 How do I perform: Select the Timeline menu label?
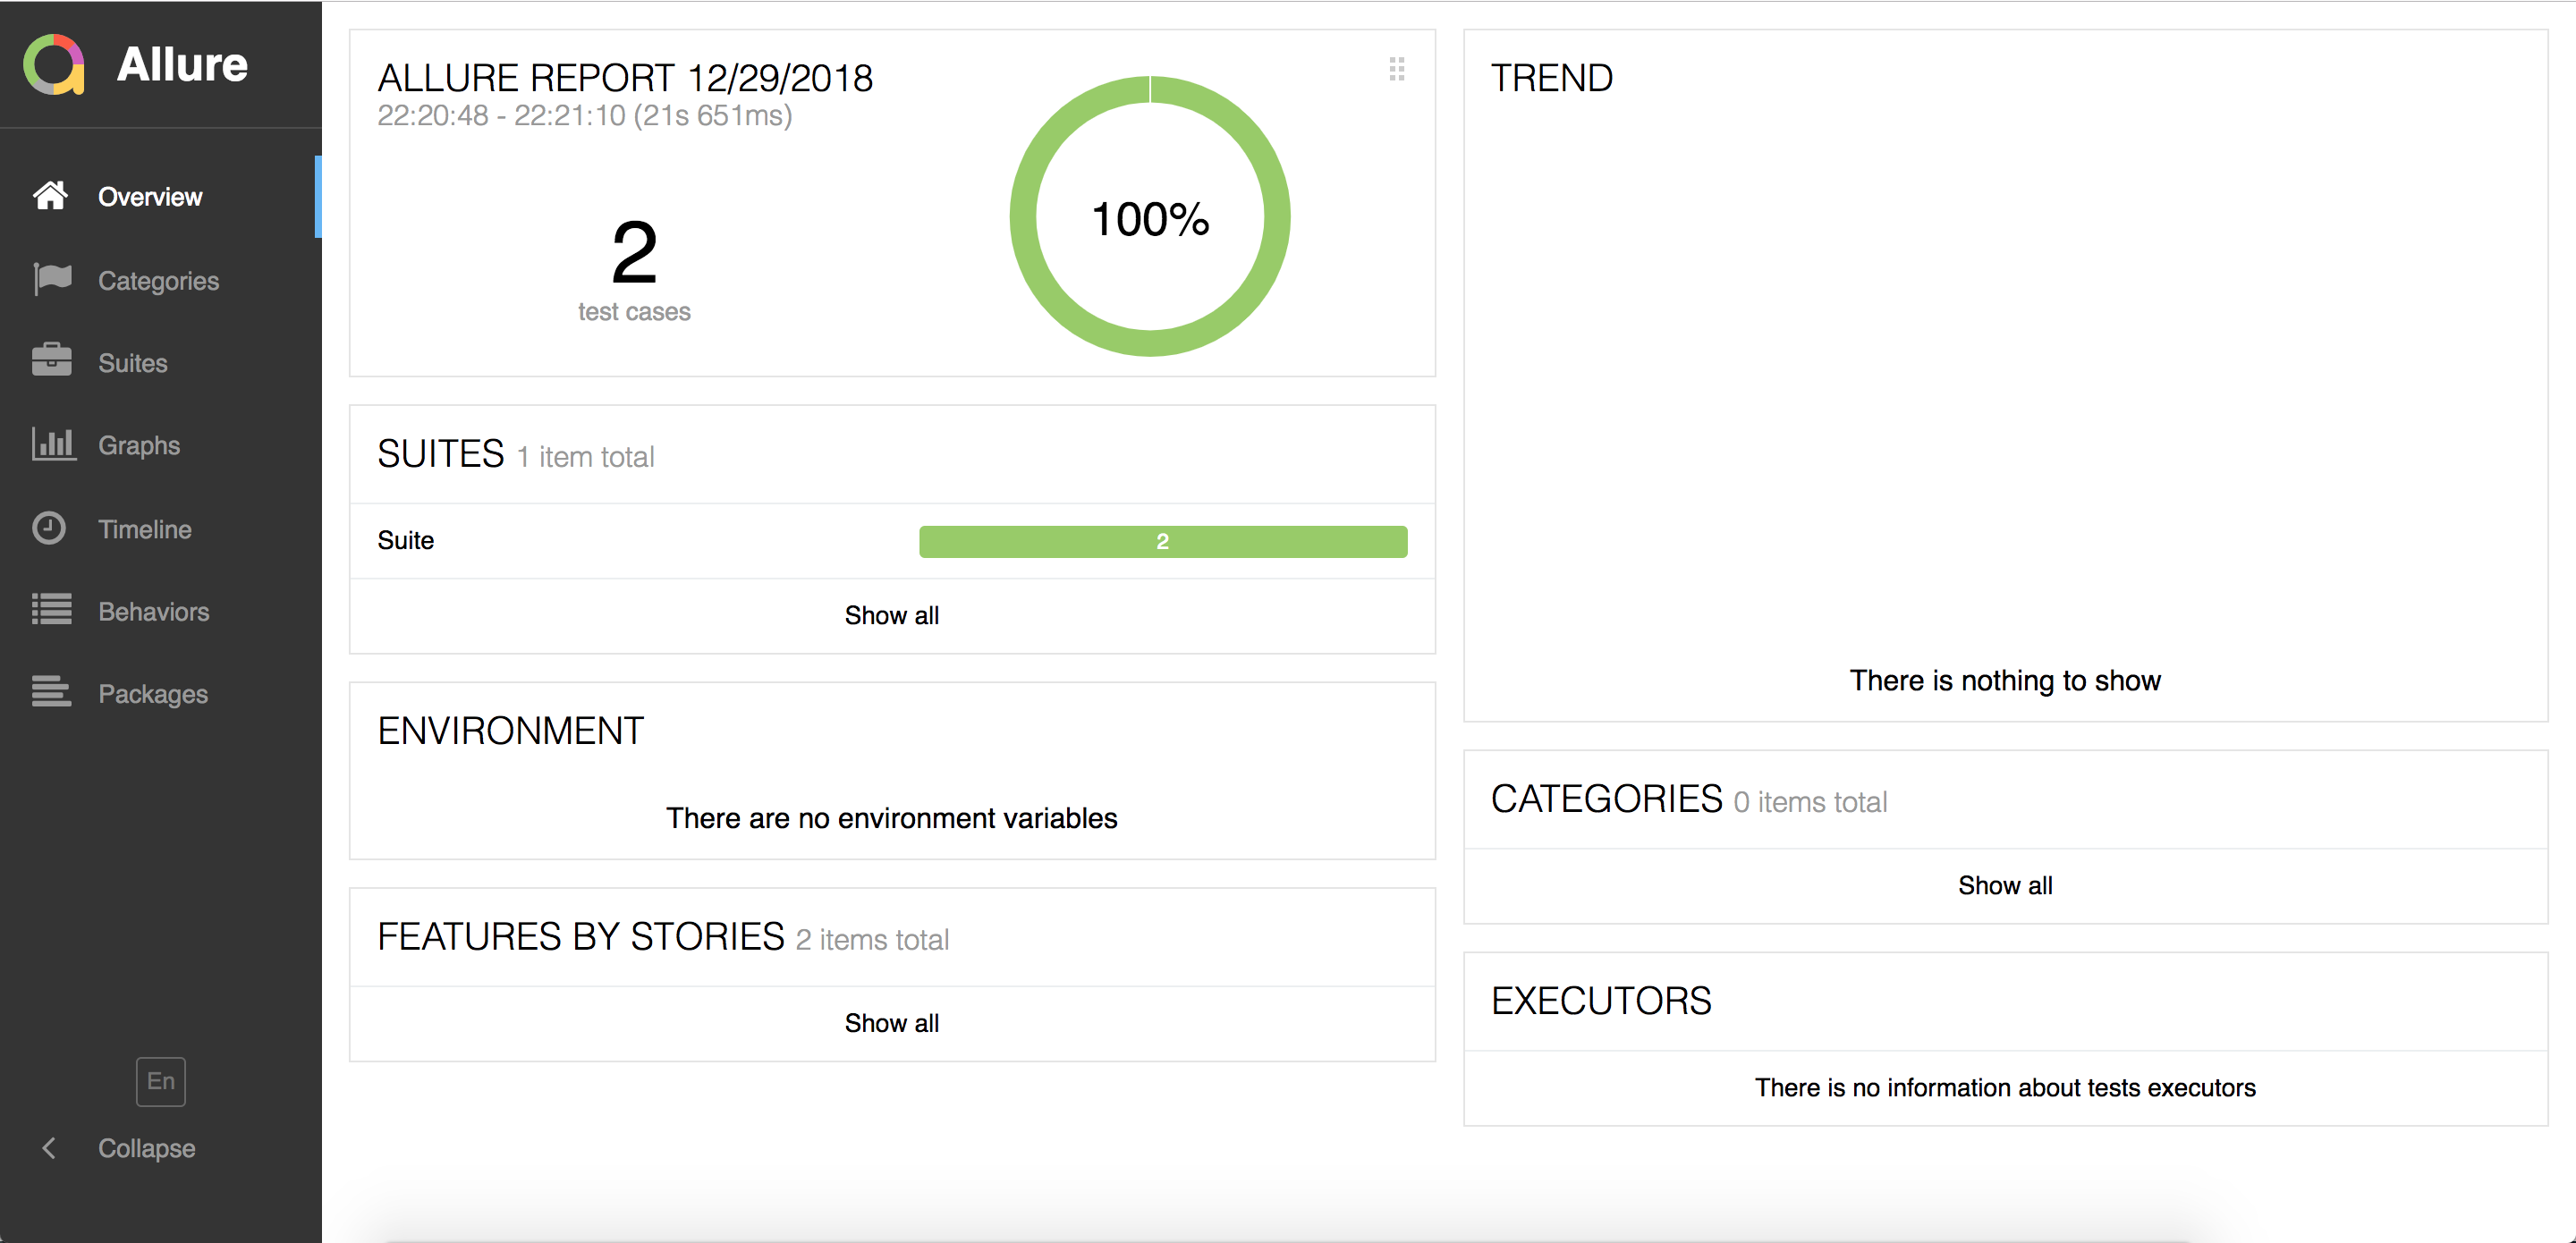coord(145,529)
